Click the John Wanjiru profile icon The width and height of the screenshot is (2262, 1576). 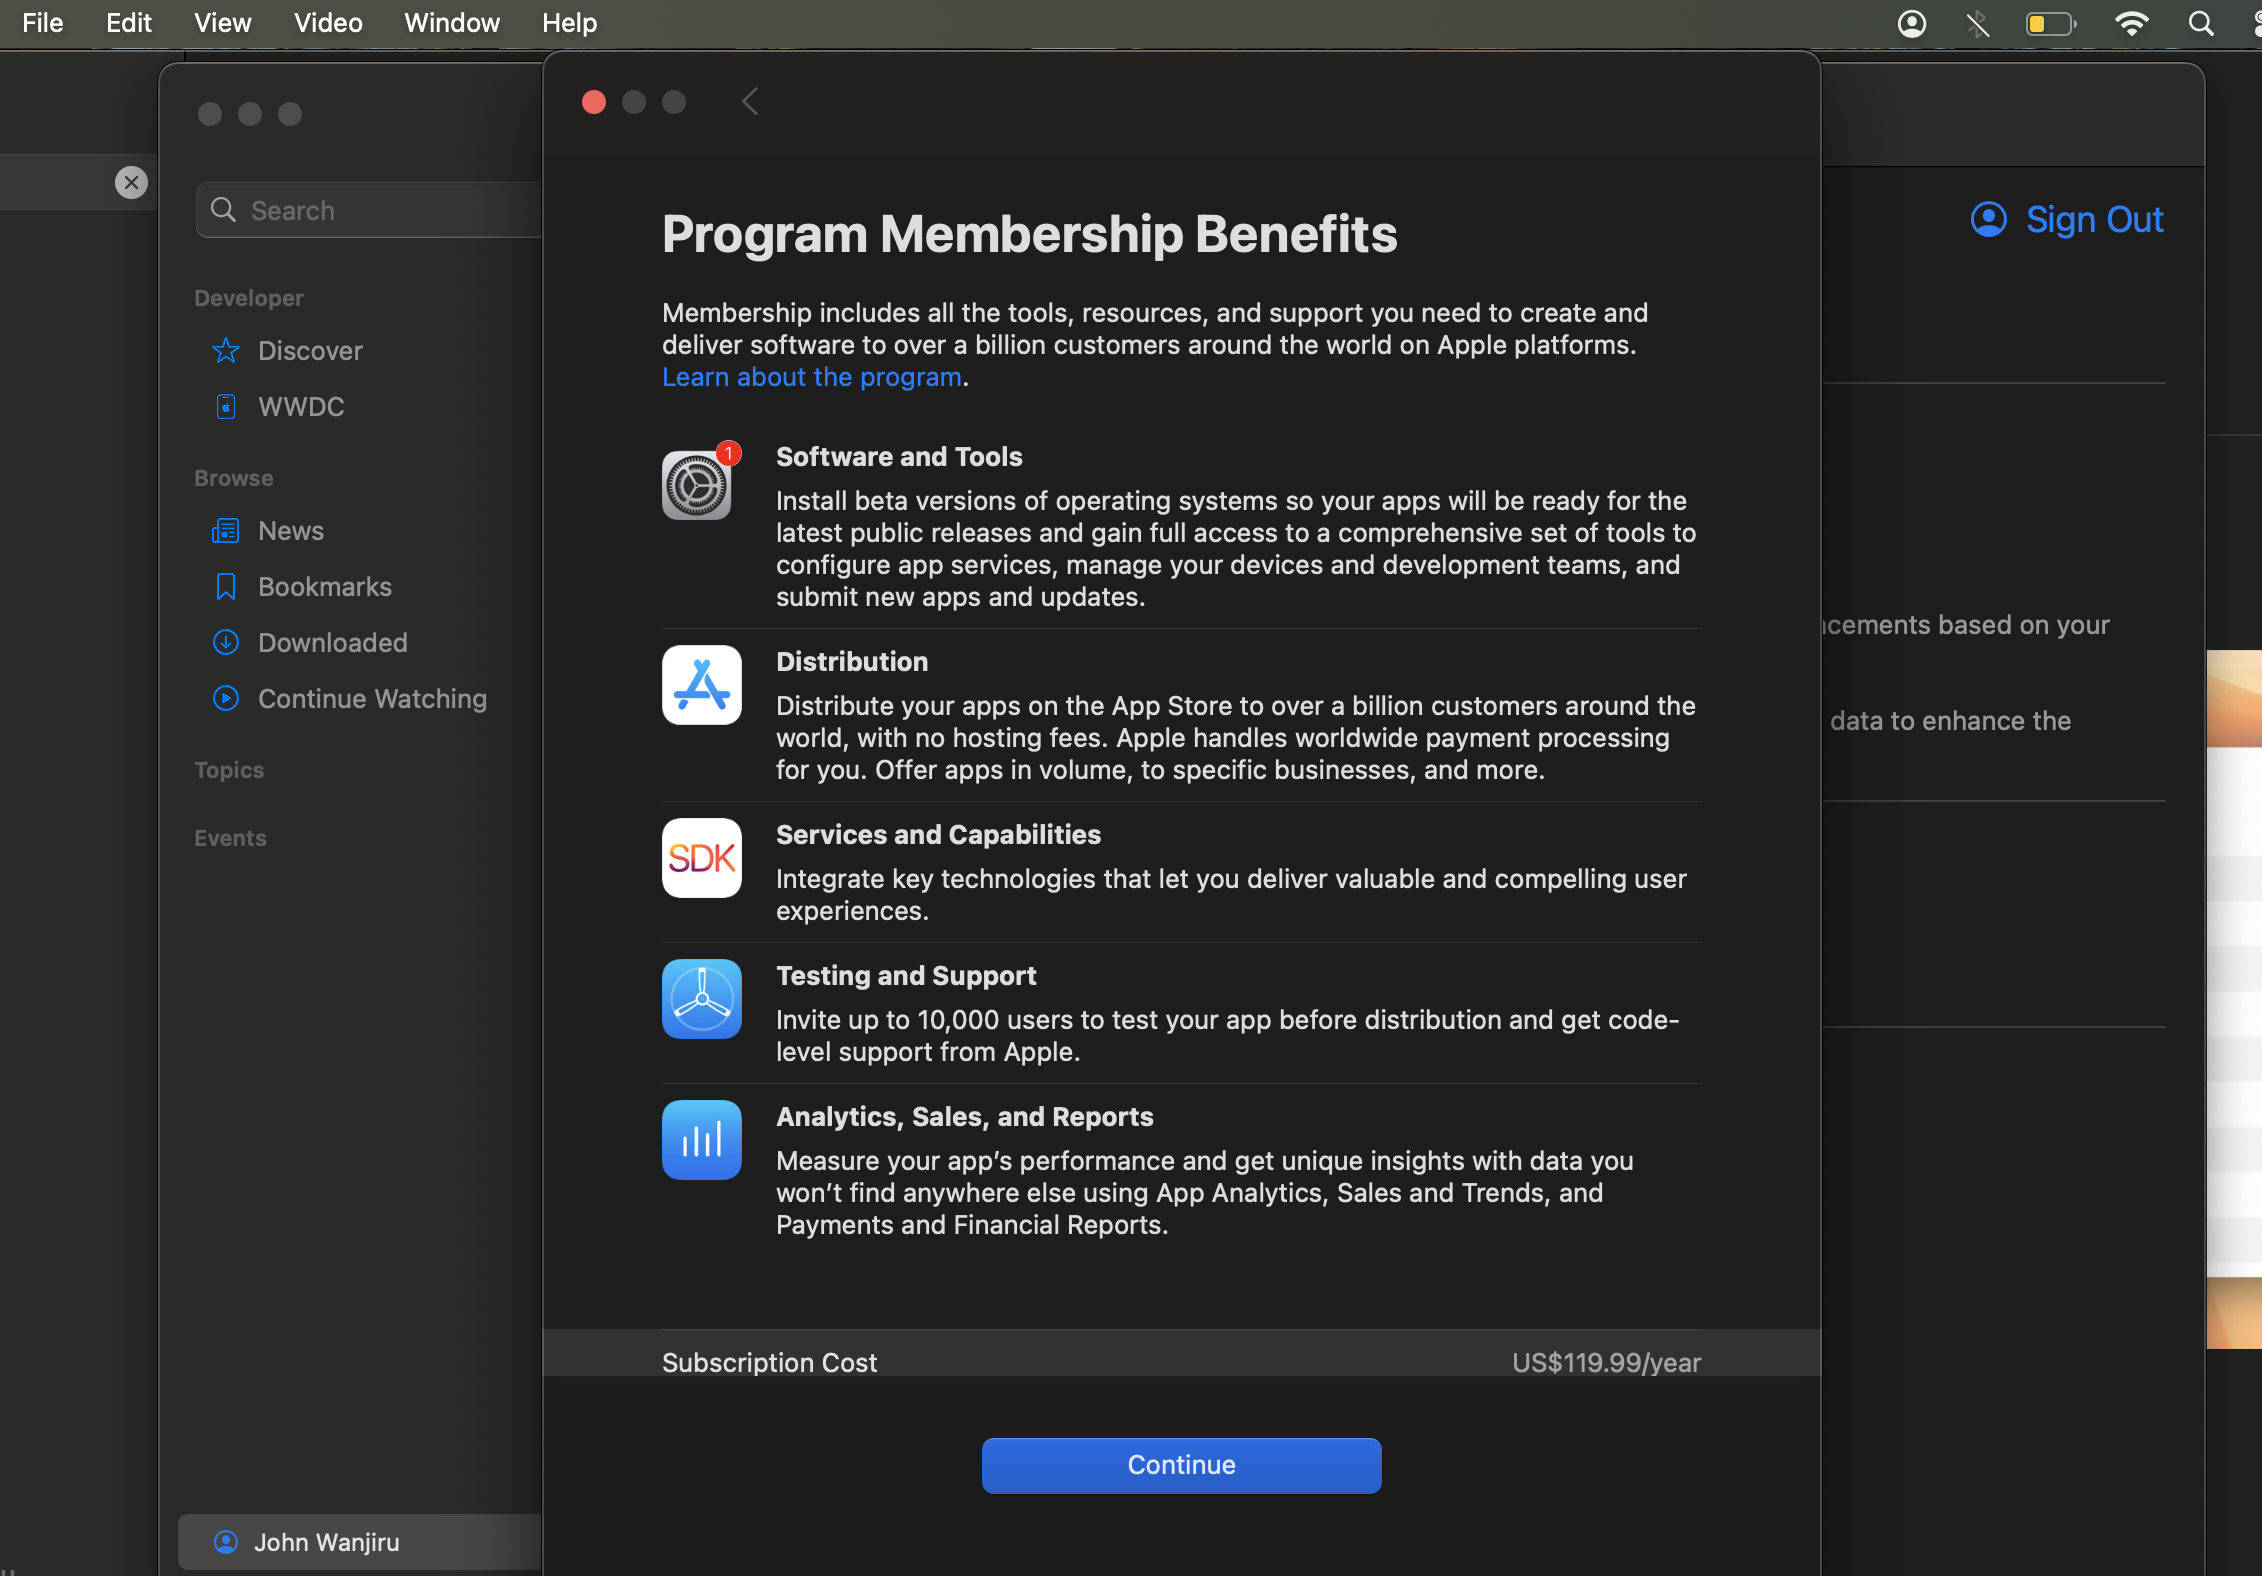click(226, 1542)
